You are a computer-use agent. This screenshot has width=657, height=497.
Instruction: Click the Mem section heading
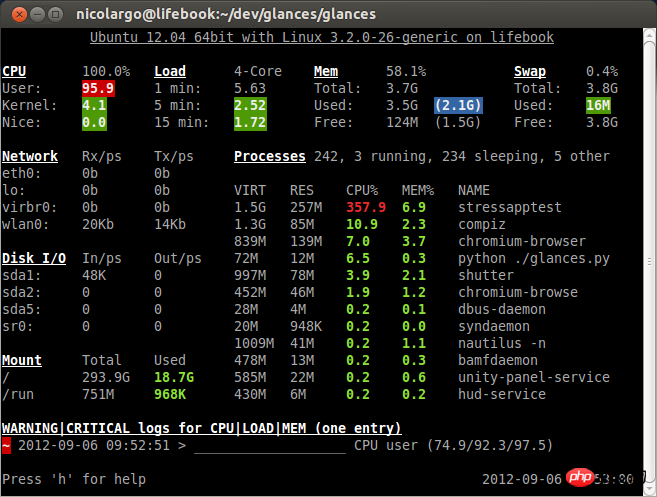point(326,71)
